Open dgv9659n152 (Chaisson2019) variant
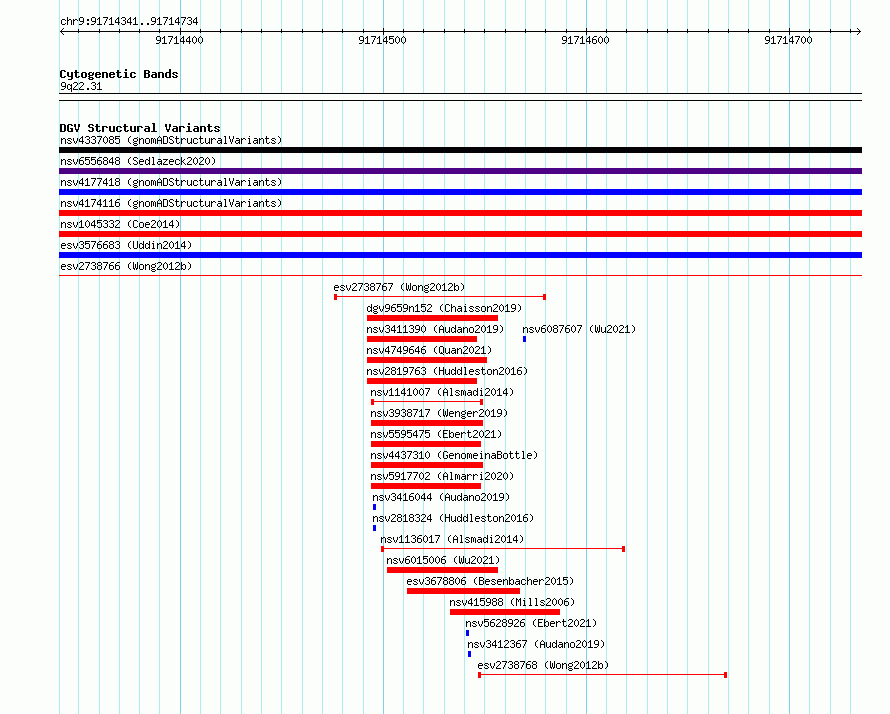This screenshot has height=714, width=890. point(444,308)
